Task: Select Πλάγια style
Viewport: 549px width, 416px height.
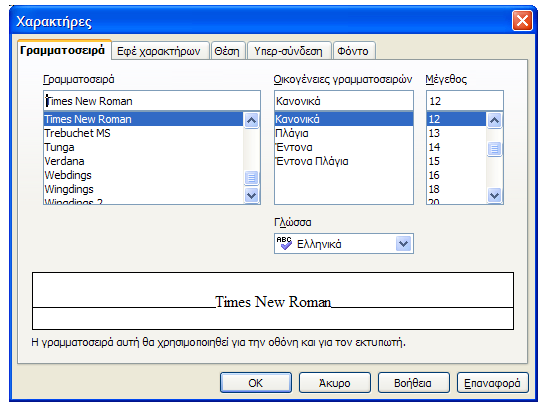Action: (x=344, y=133)
